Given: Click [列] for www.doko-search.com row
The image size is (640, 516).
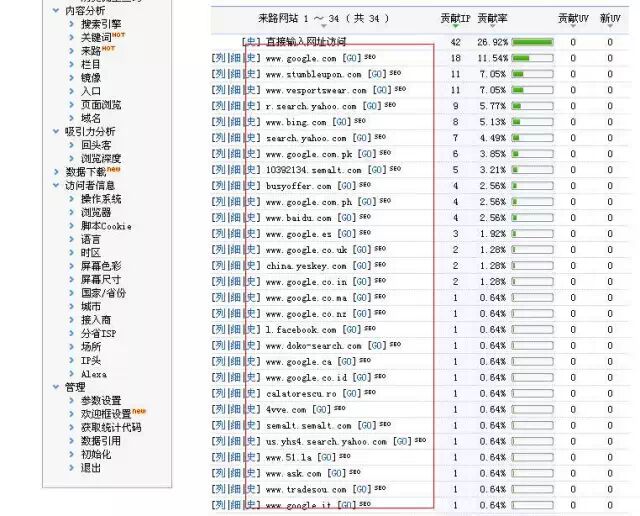Looking at the screenshot, I should point(219,345).
